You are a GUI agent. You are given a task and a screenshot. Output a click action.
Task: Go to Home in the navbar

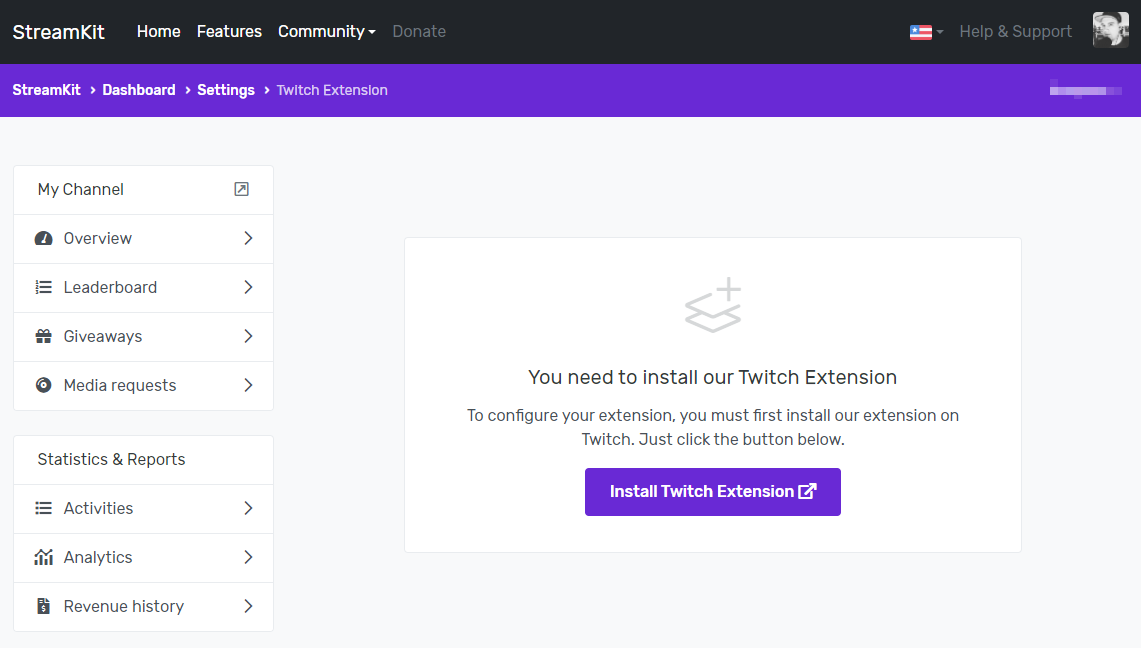pos(159,31)
